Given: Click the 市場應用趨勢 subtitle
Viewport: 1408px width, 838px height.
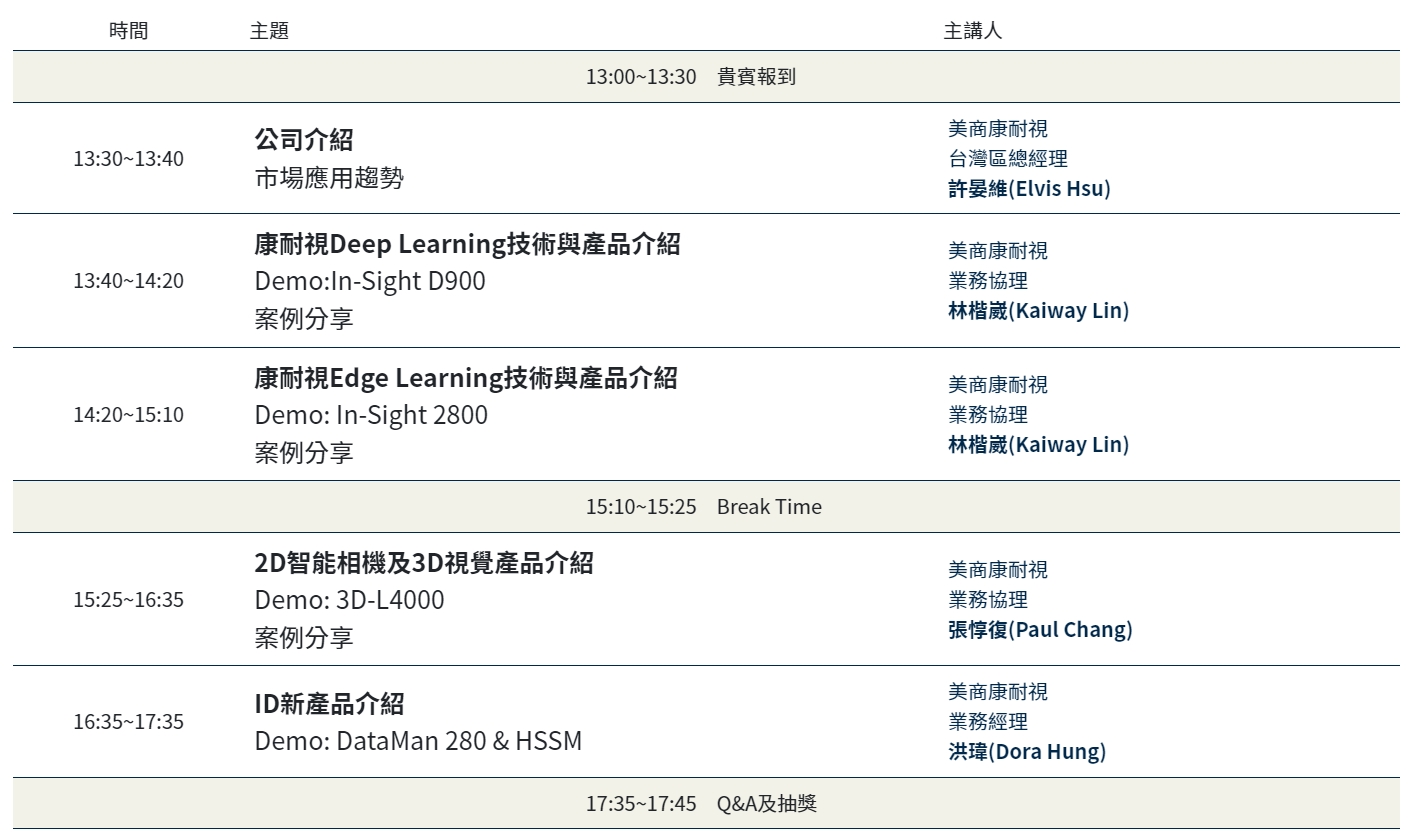Looking at the screenshot, I should pos(329,178).
